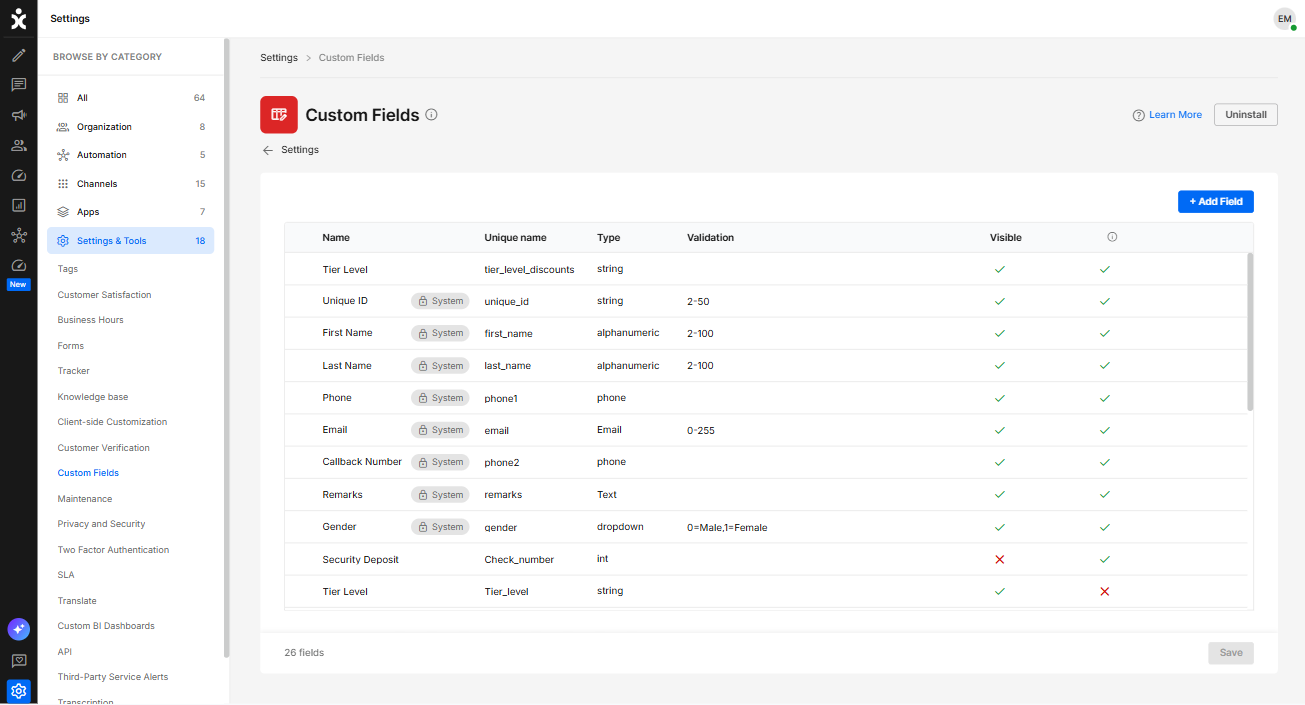
Task: Click the Unique name column header
Action: [515, 238]
